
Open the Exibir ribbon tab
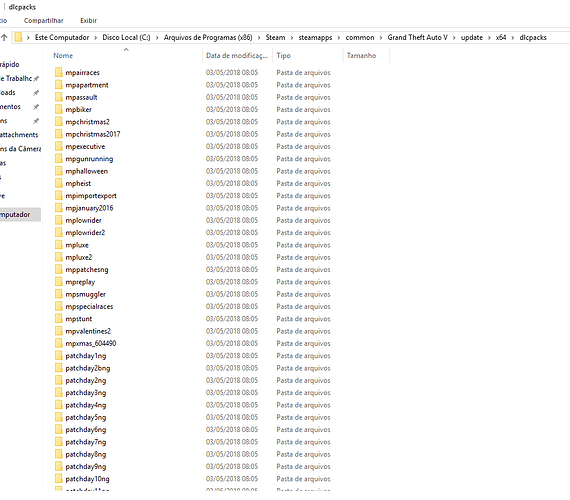pyautogui.click(x=88, y=20)
